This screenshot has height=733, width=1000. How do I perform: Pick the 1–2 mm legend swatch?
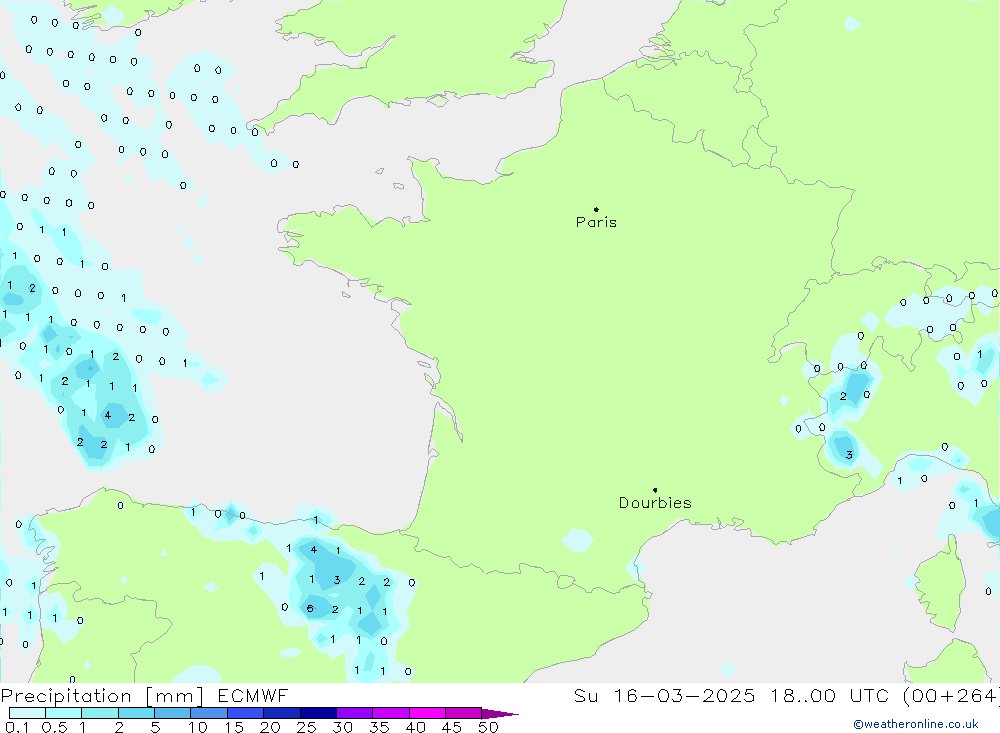(x=99, y=713)
